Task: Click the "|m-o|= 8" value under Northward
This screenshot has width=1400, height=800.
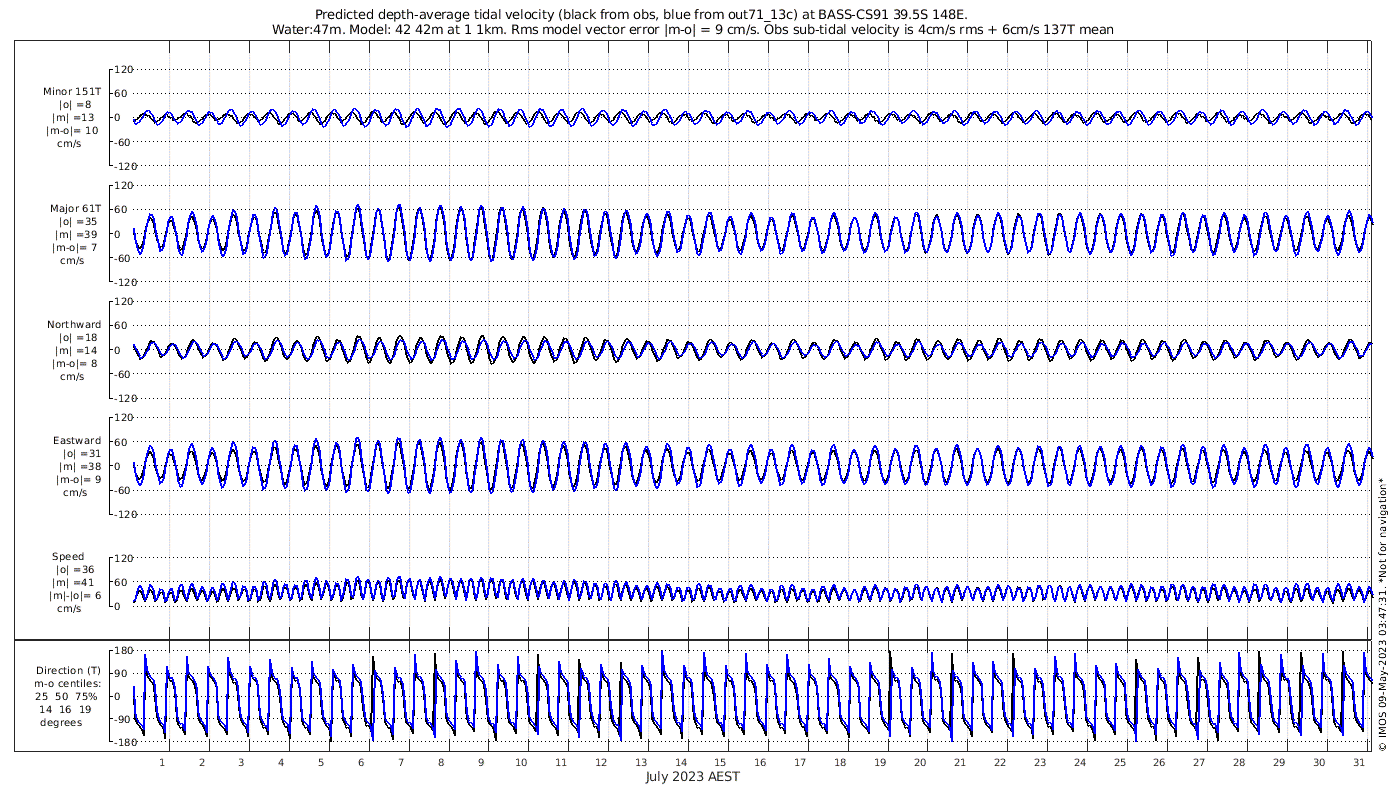Action: click(x=77, y=364)
